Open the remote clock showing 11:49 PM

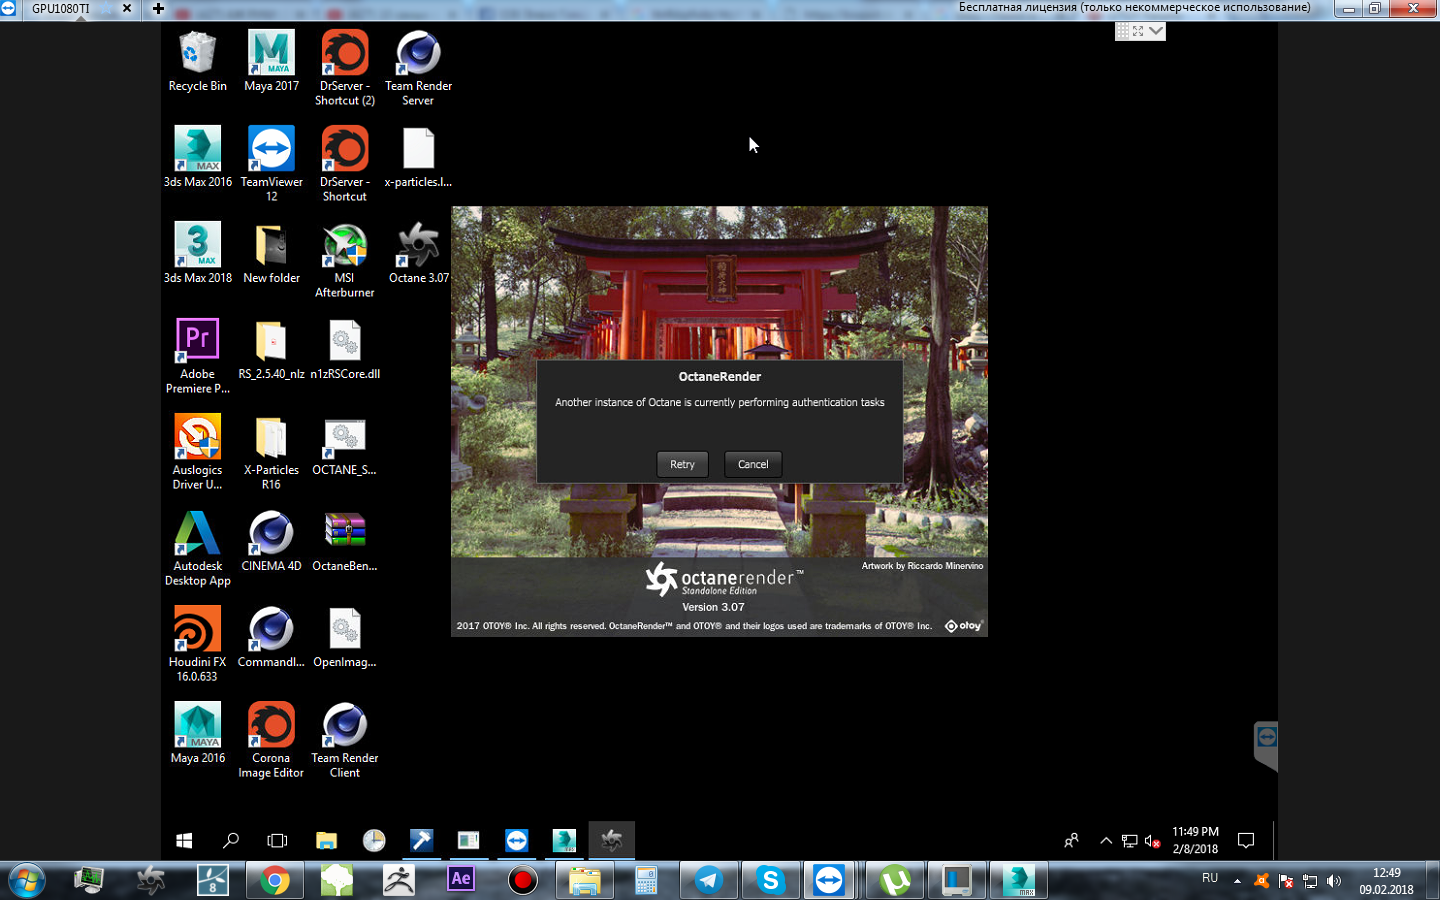1195,840
